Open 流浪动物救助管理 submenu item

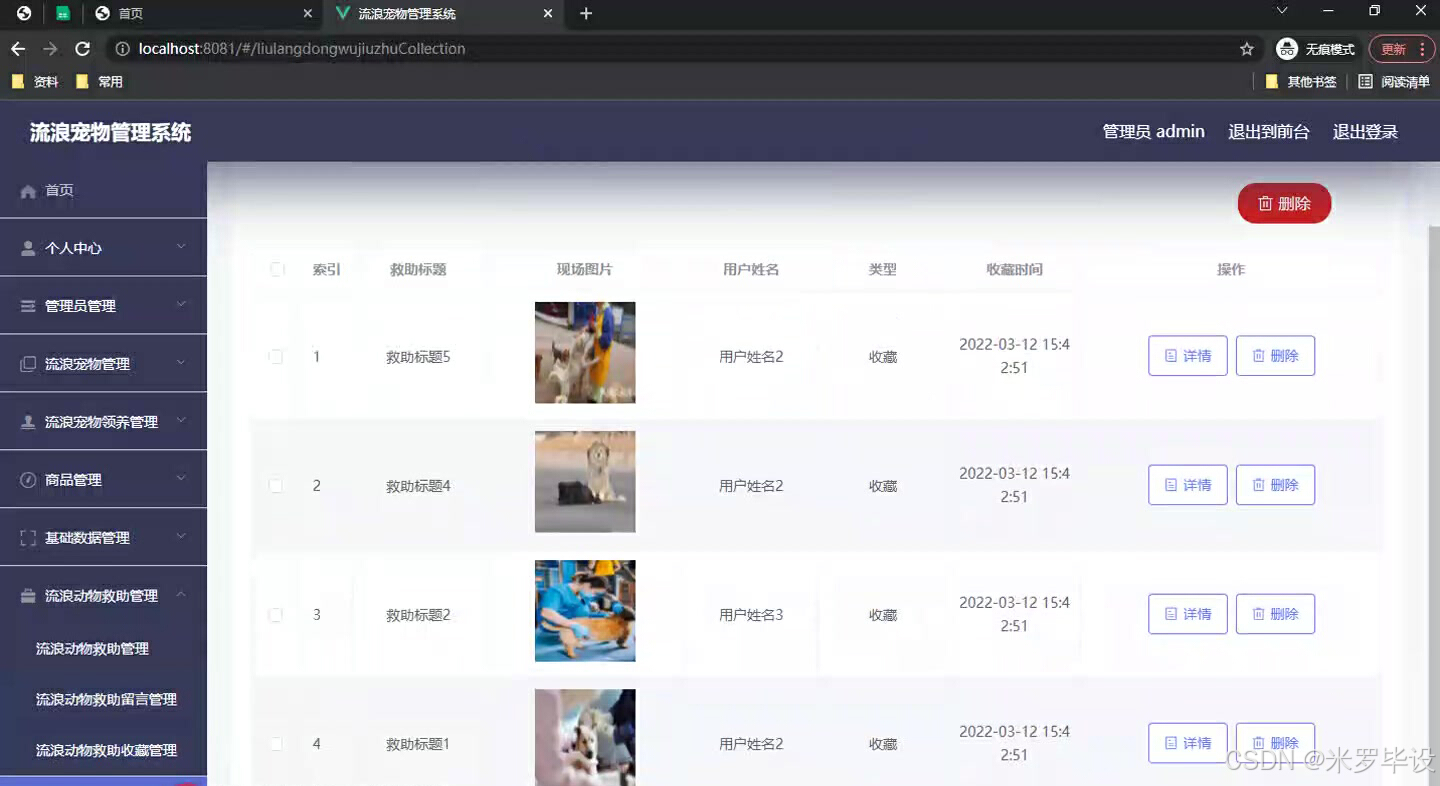click(x=103, y=649)
